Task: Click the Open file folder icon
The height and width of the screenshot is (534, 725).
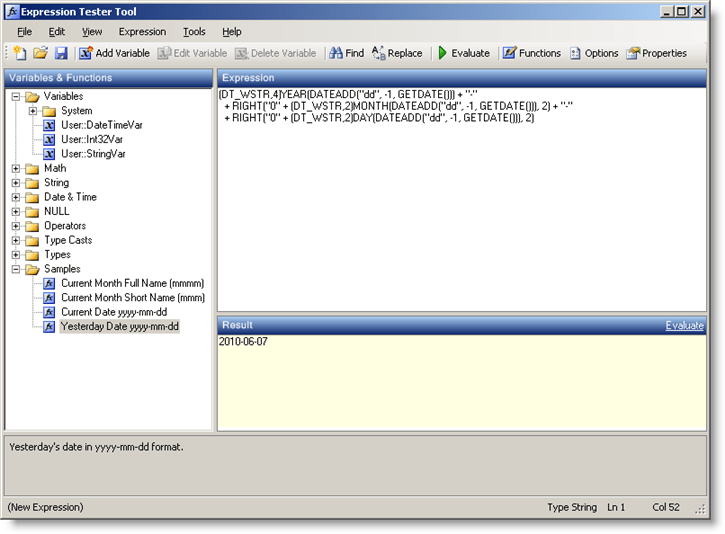Action: point(41,53)
